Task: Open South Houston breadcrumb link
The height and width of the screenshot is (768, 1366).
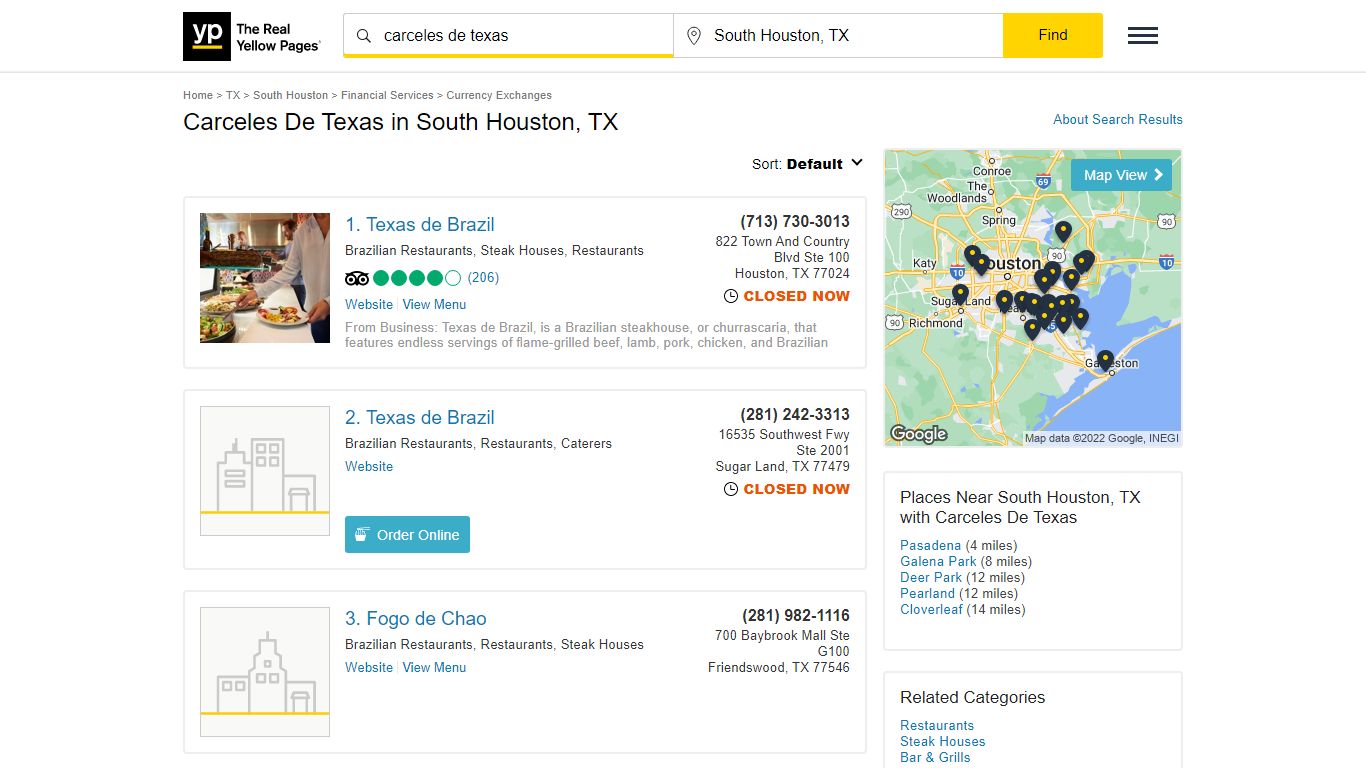Action: coord(290,95)
